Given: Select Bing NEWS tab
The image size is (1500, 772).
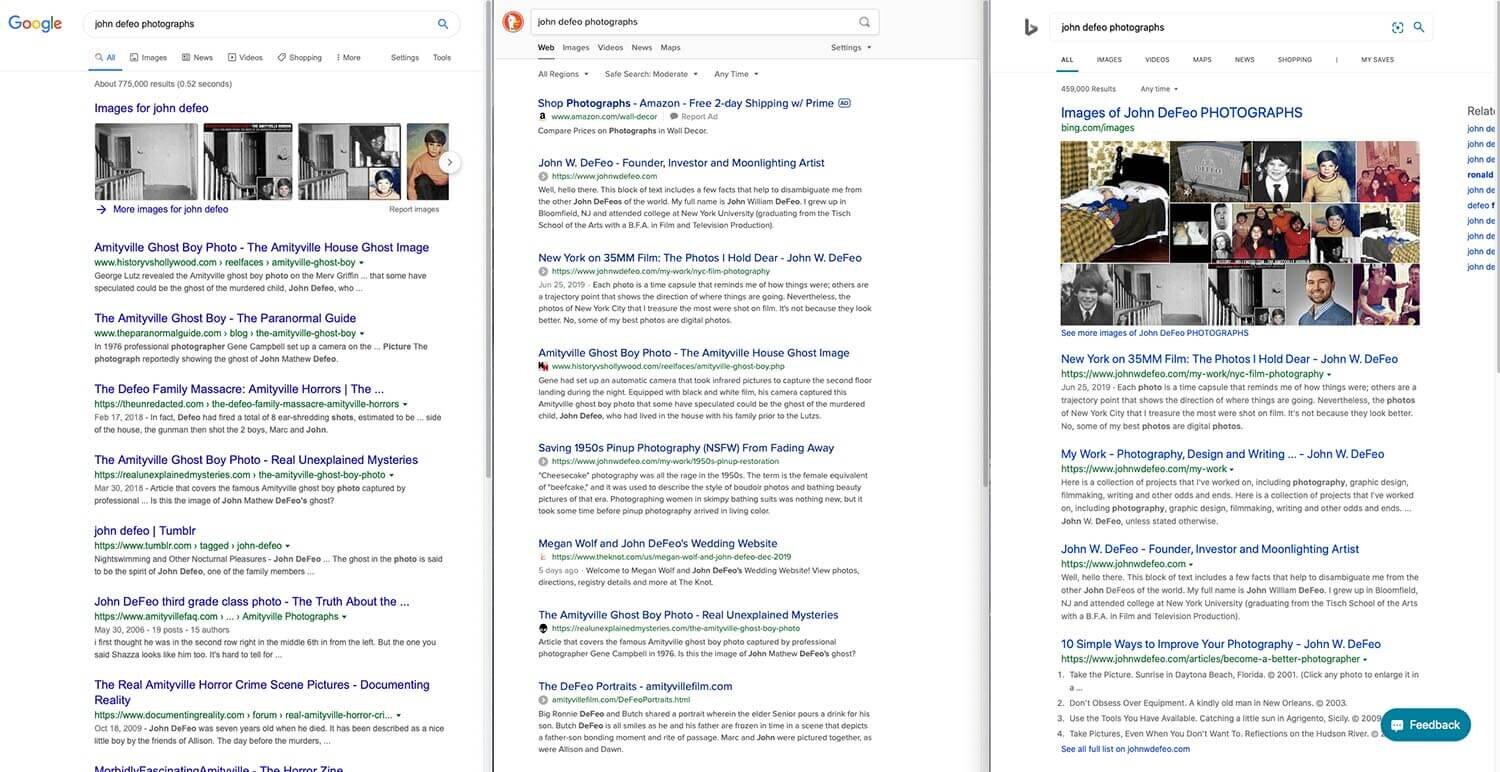Looking at the screenshot, I should 1244,60.
